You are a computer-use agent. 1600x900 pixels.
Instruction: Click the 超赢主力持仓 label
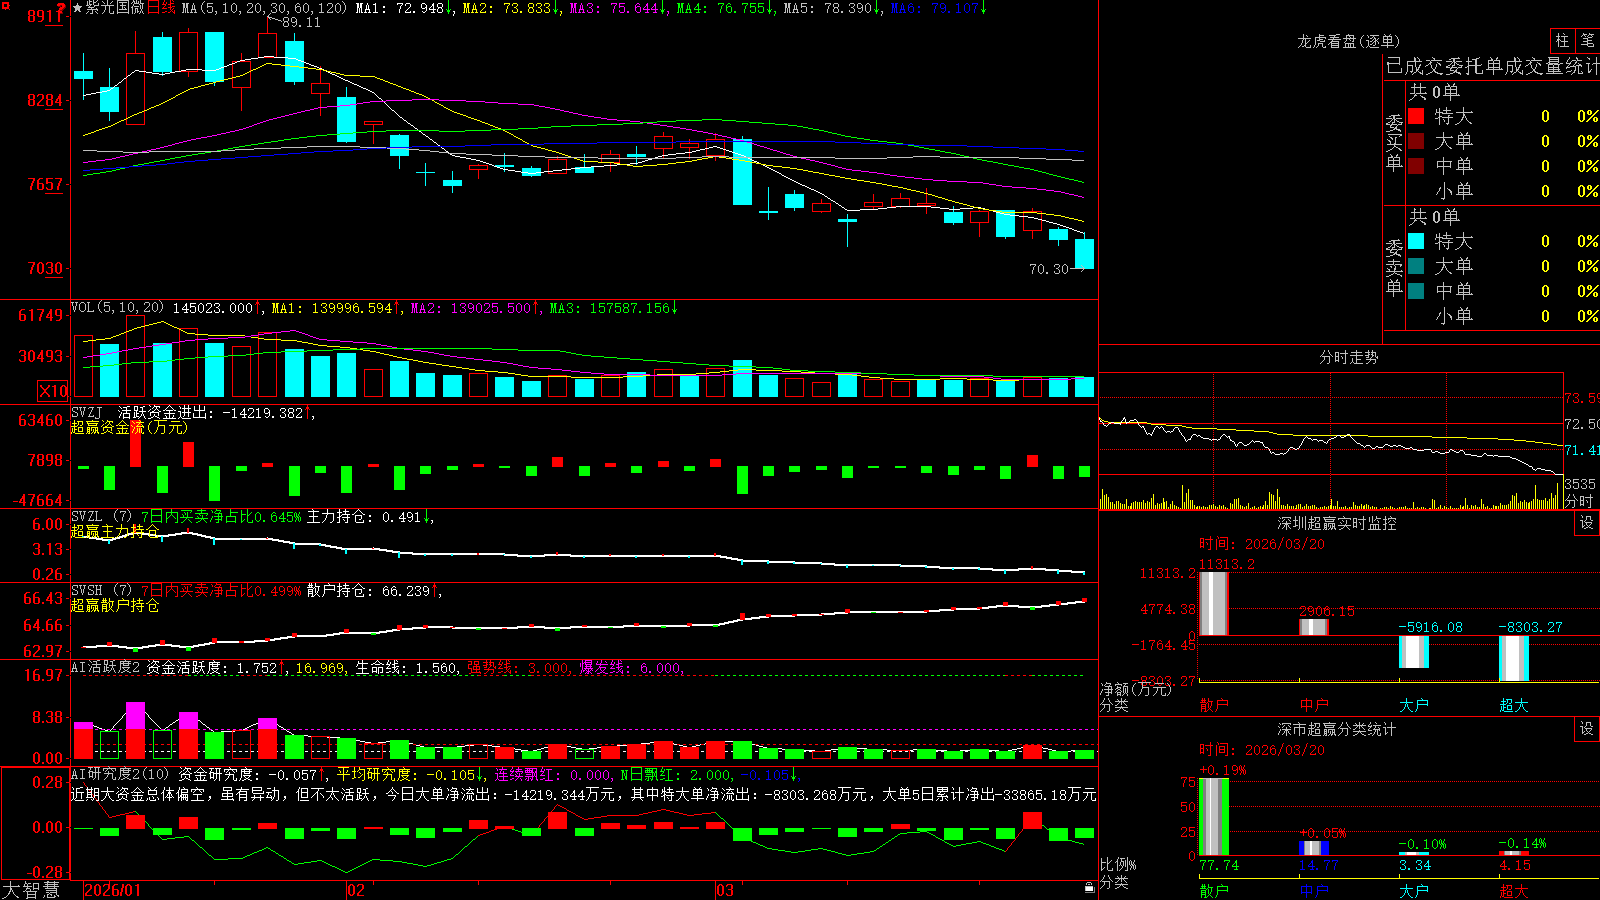115,531
